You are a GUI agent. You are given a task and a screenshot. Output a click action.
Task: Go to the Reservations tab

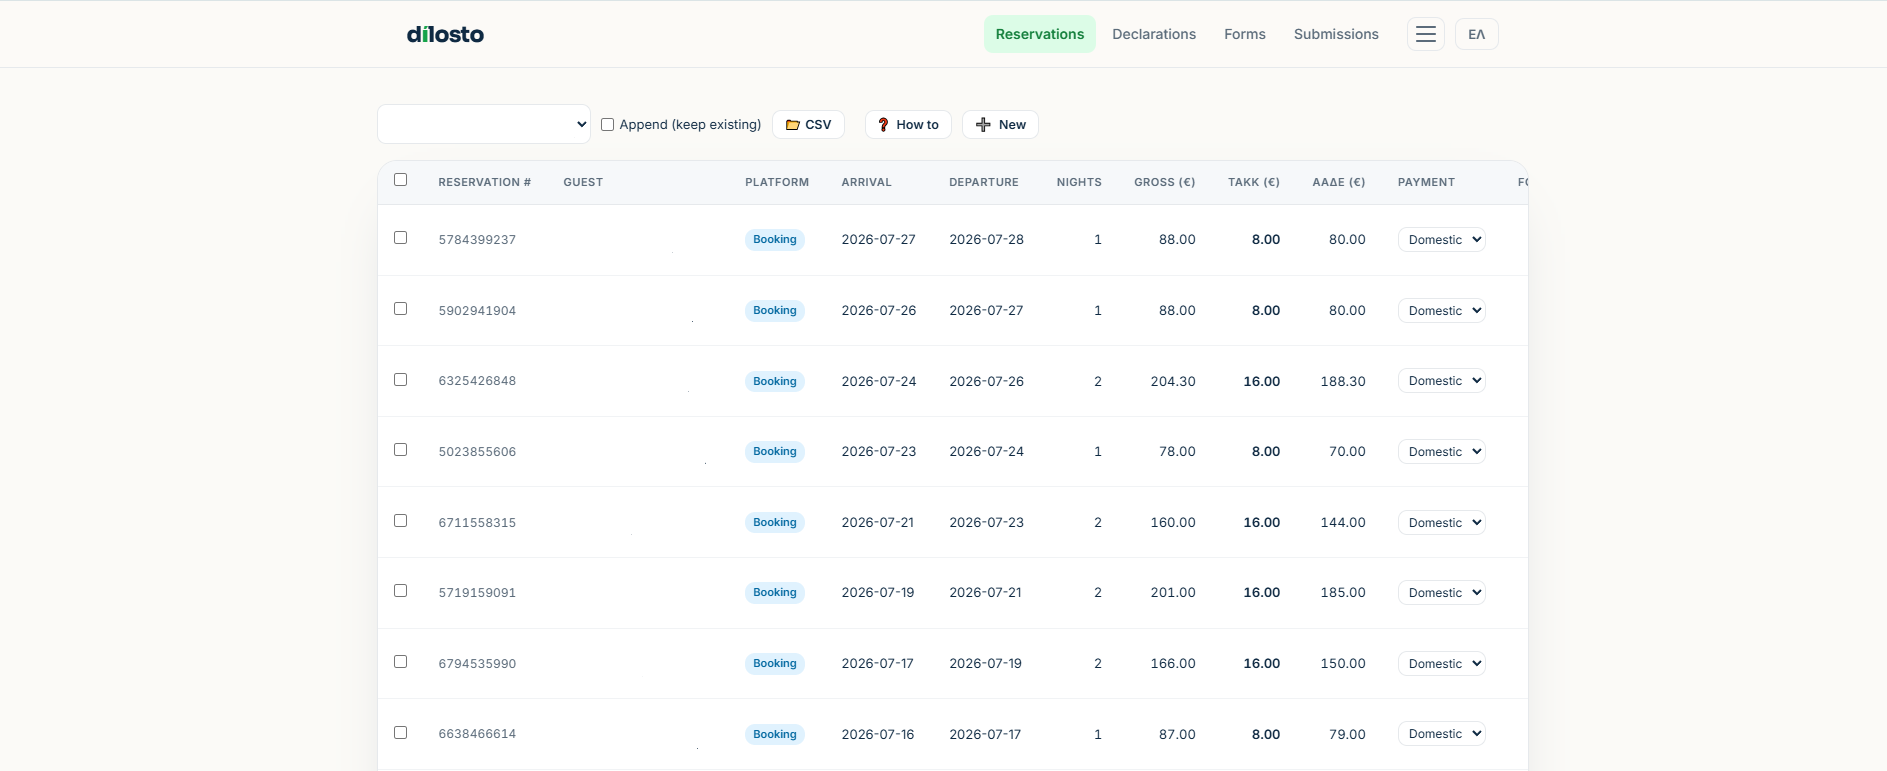pos(1040,34)
